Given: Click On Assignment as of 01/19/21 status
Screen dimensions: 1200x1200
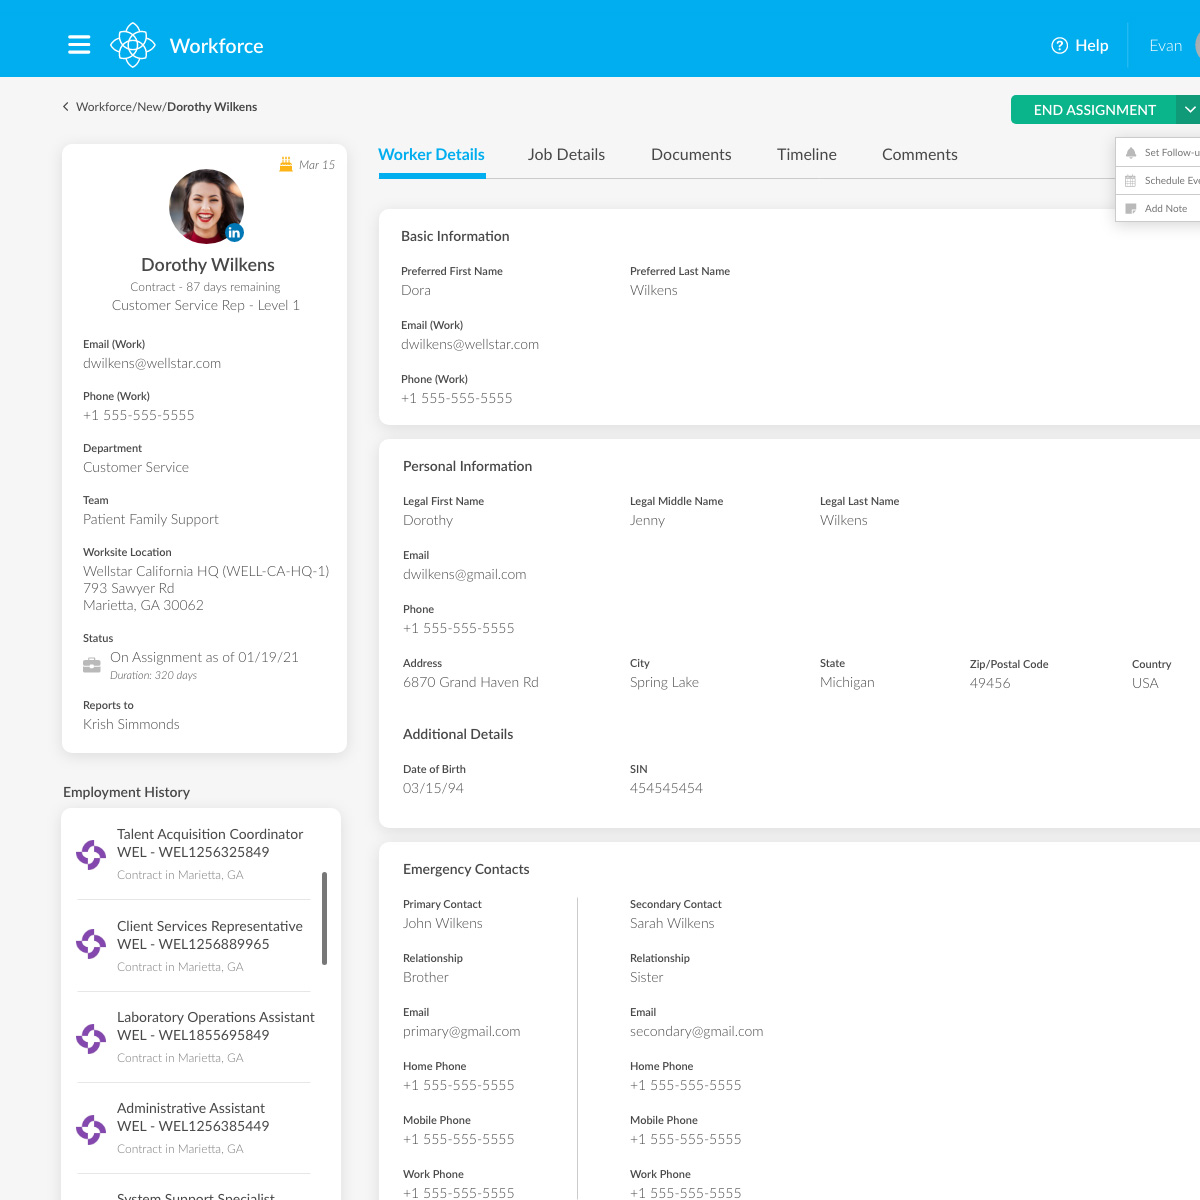Looking at the screenshot, I should [x=204, y=657].
